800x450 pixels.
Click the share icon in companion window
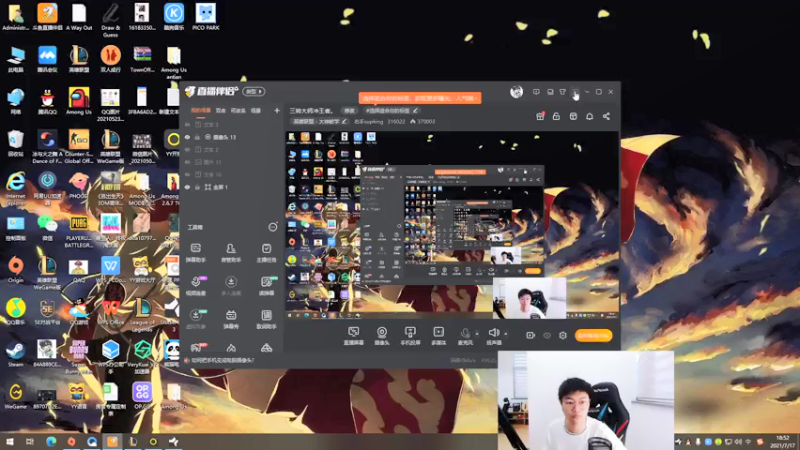pyautogui.click(x=606, y=116)
